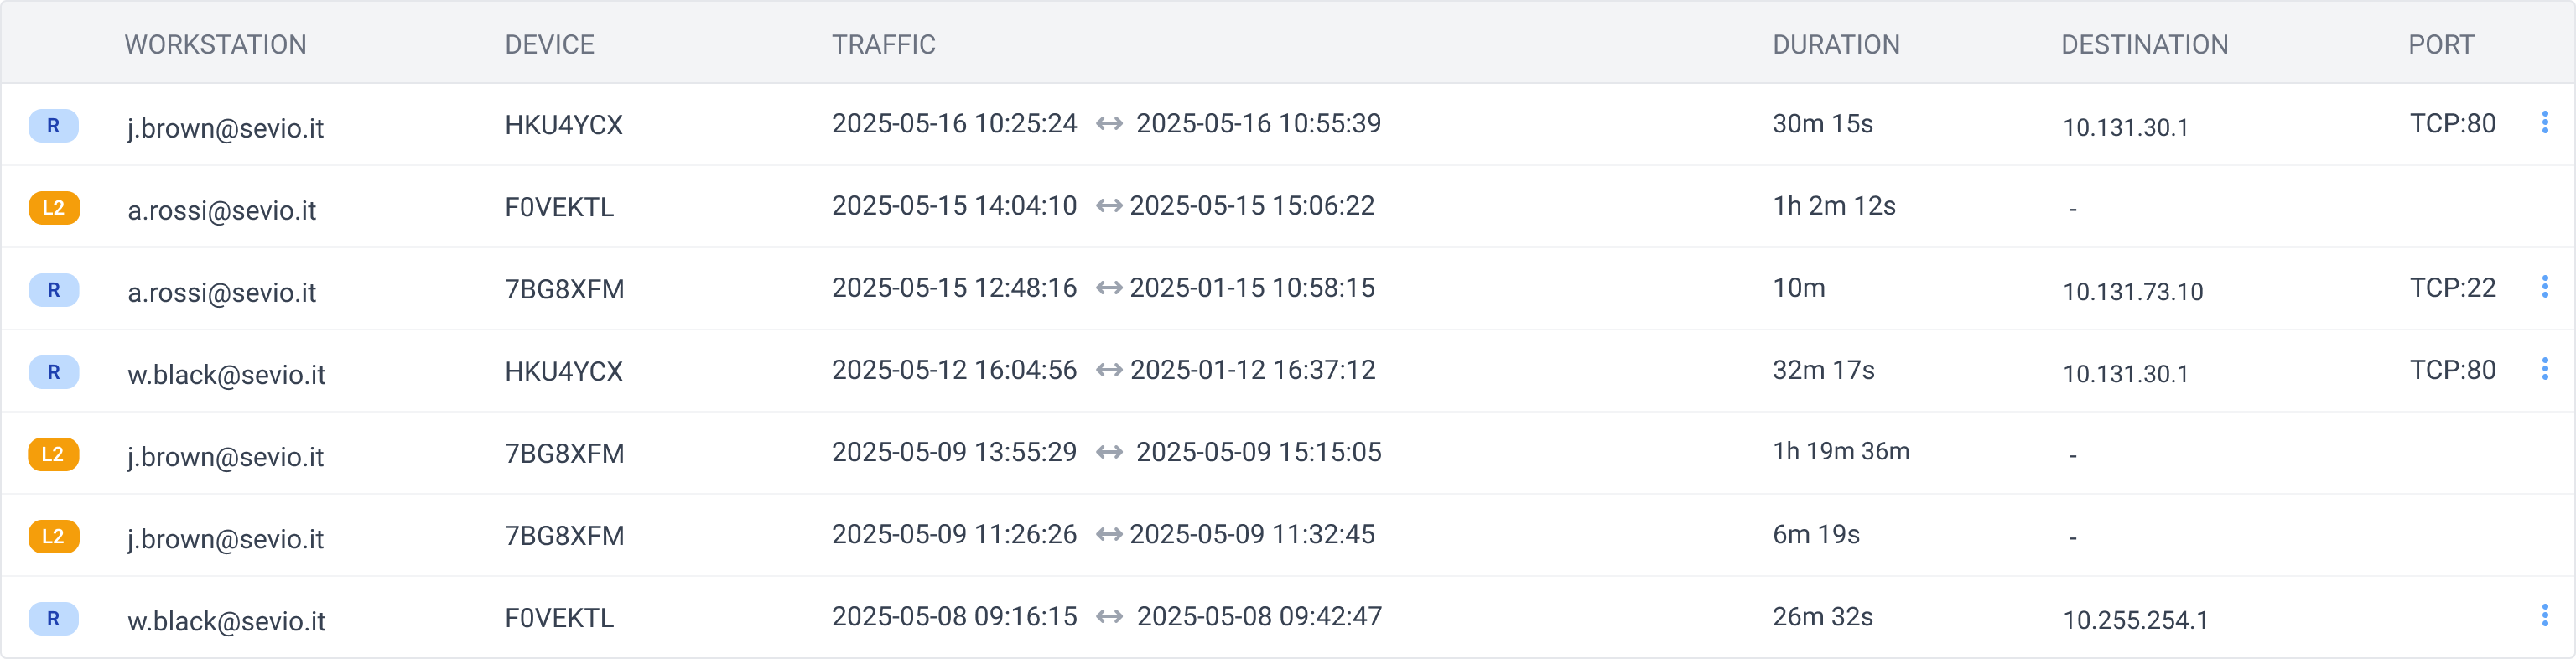The height and width of the screenshot is (659, 2576).
Task: Click the 2025-05-08 09:16:15 traffic entry
Action: point(954,616)
